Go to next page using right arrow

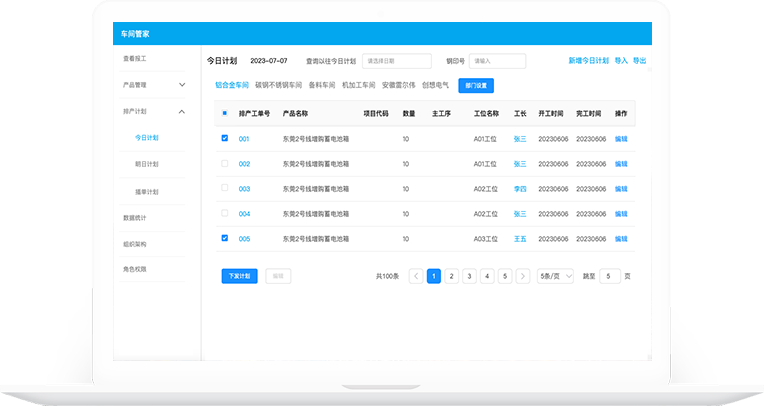point(522,276)
